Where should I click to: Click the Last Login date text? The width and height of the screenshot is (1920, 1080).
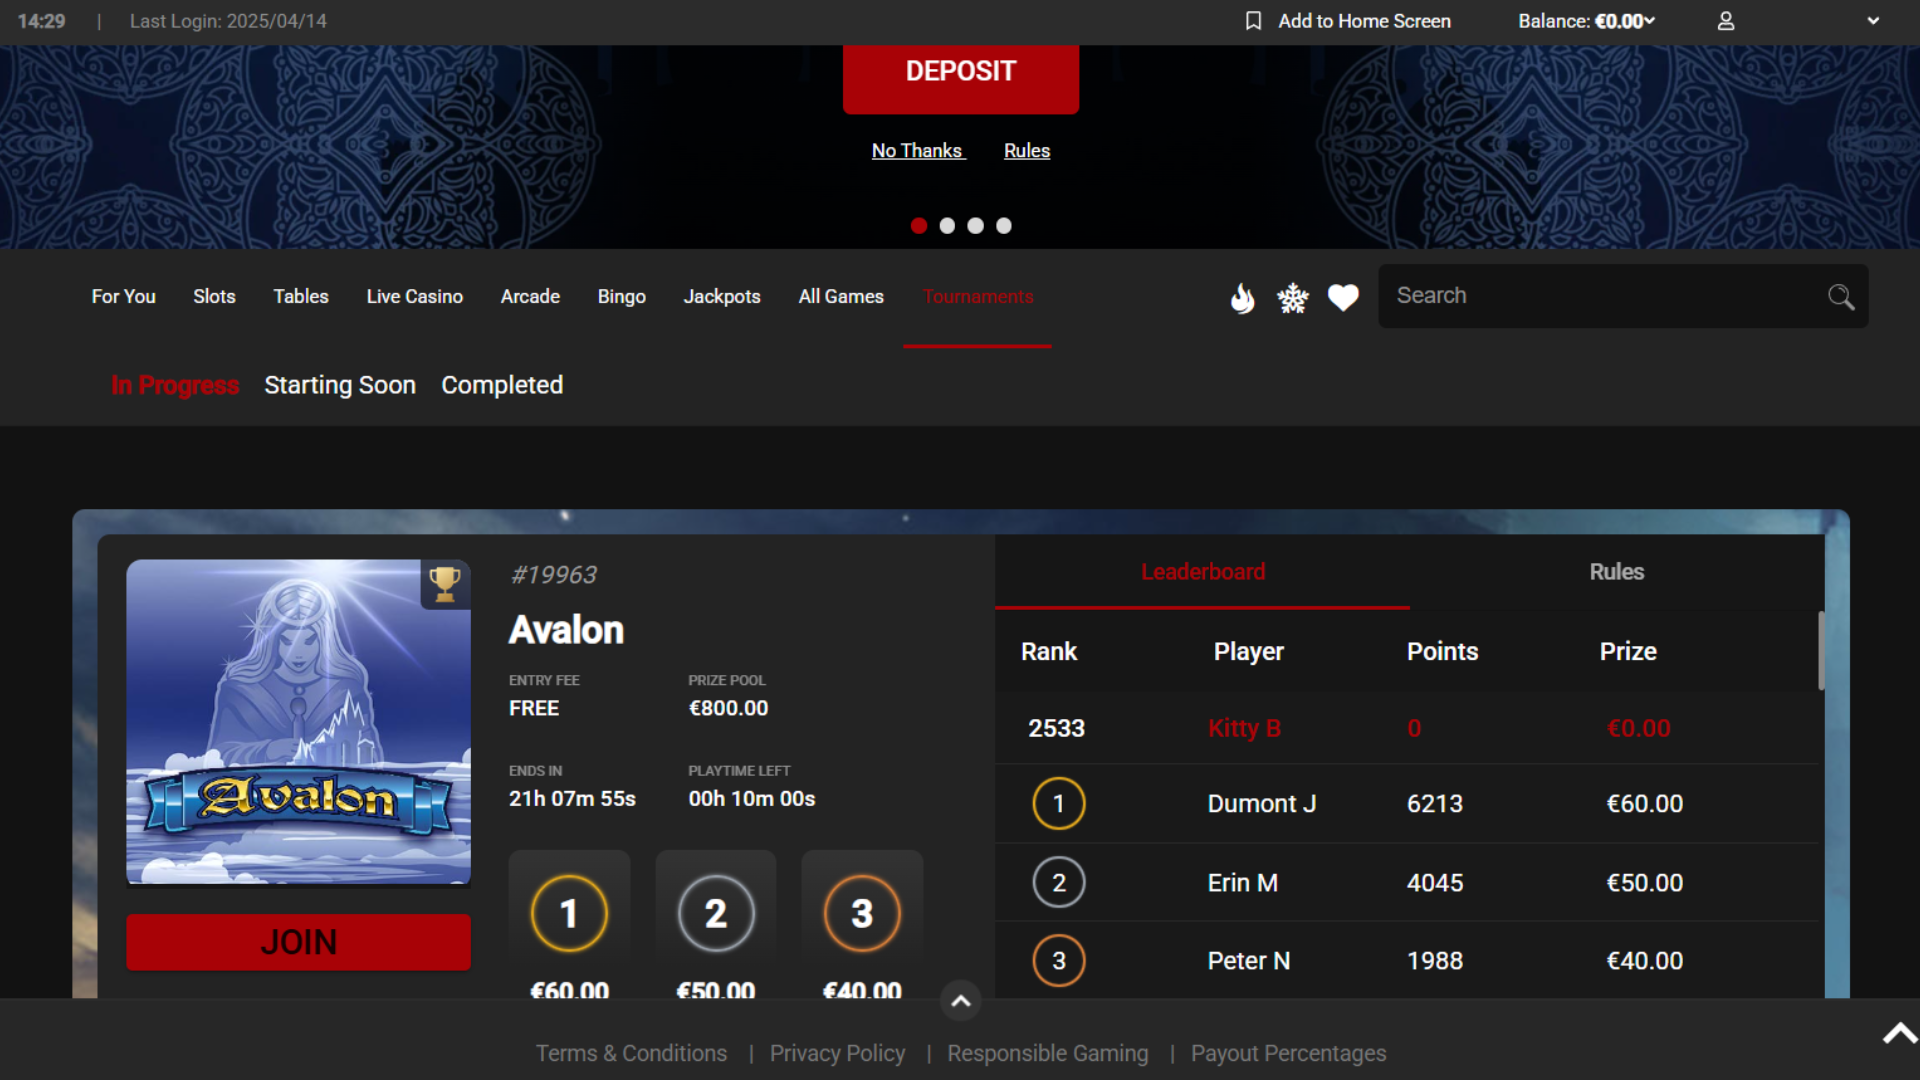[x=228, y=21]
